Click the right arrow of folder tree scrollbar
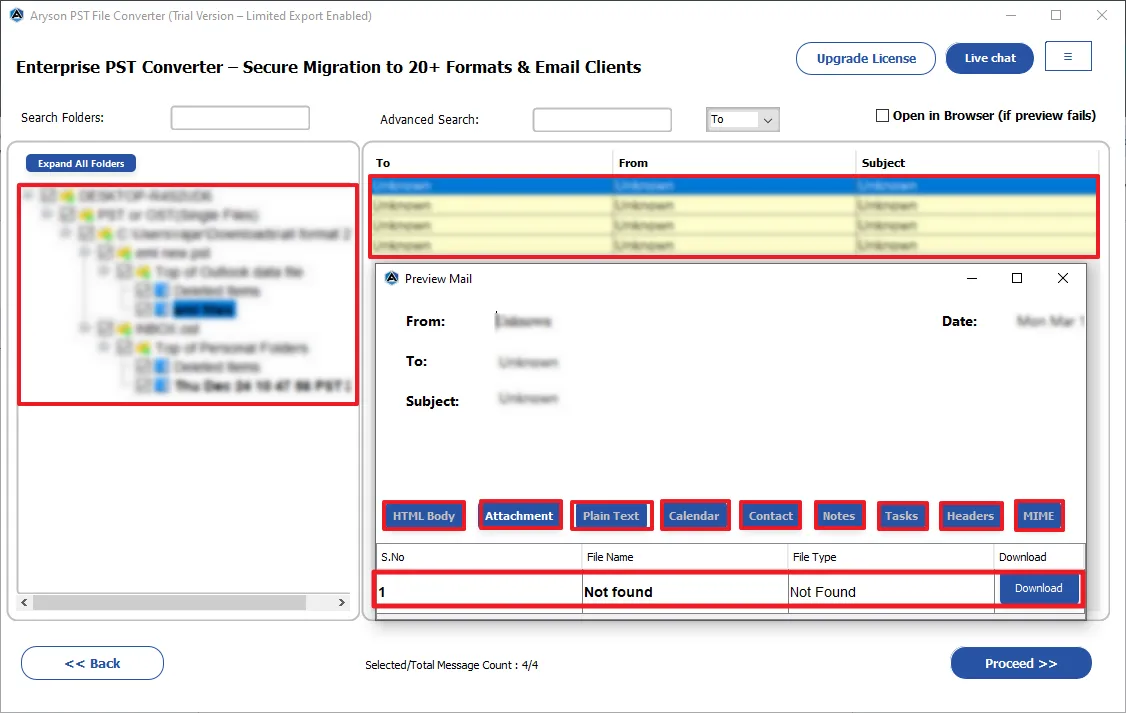The width and height of the screenshot is (1126, 713). coord(342,602)
